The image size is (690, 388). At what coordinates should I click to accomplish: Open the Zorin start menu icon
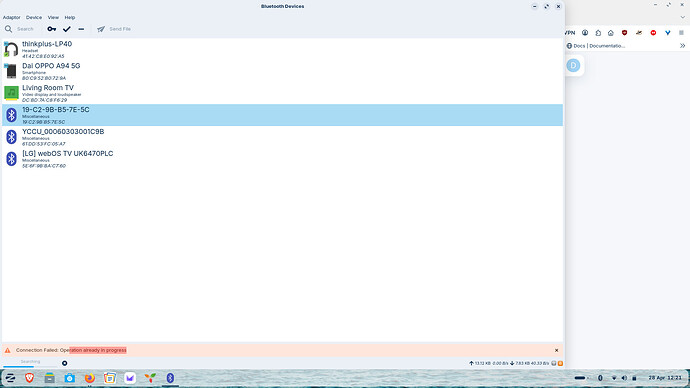10,378
